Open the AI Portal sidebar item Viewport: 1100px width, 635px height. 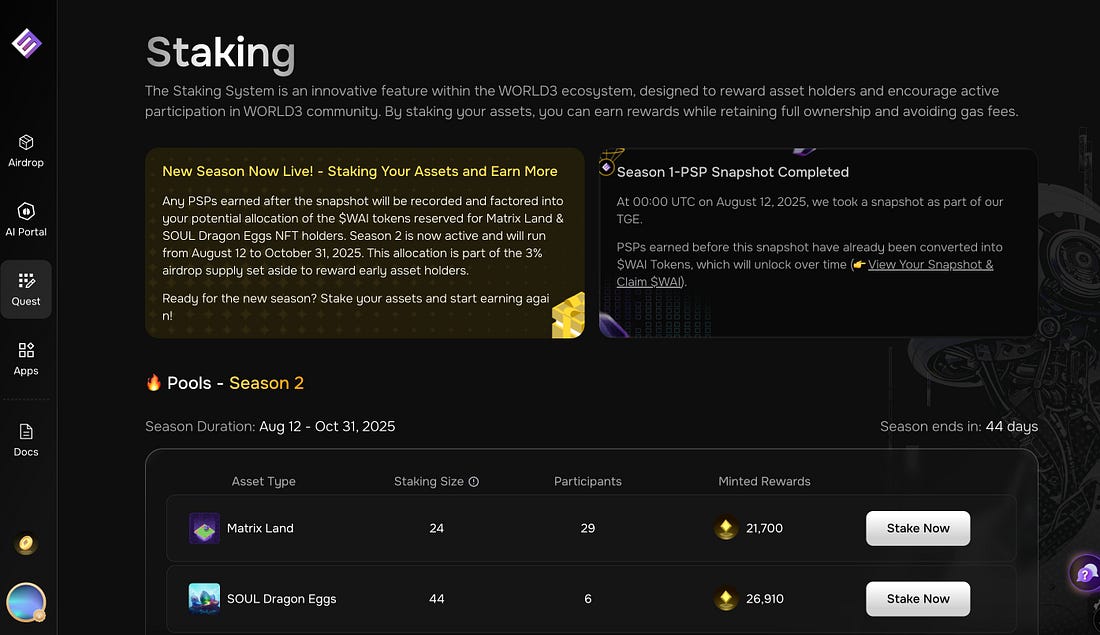[26, 219]
